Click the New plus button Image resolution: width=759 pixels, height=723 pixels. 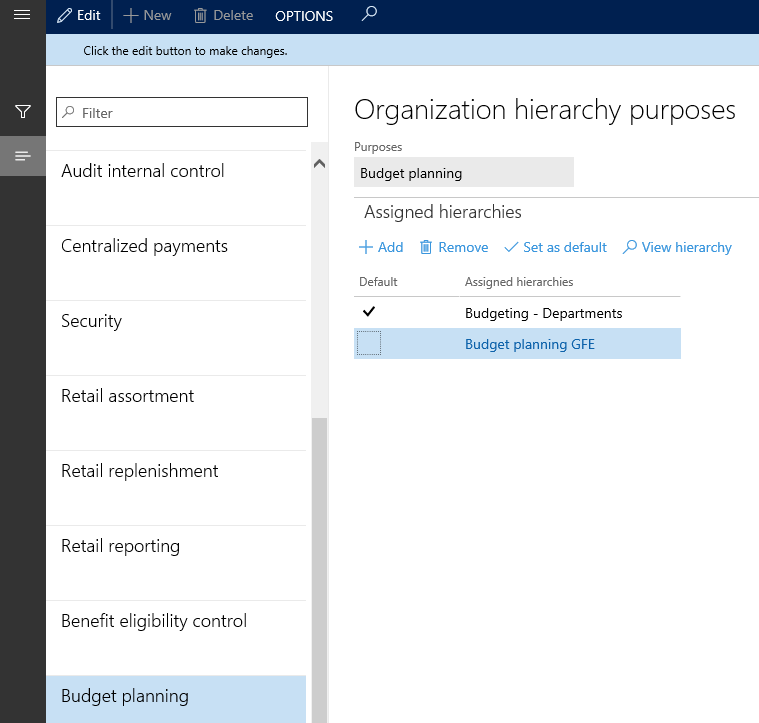147,16
